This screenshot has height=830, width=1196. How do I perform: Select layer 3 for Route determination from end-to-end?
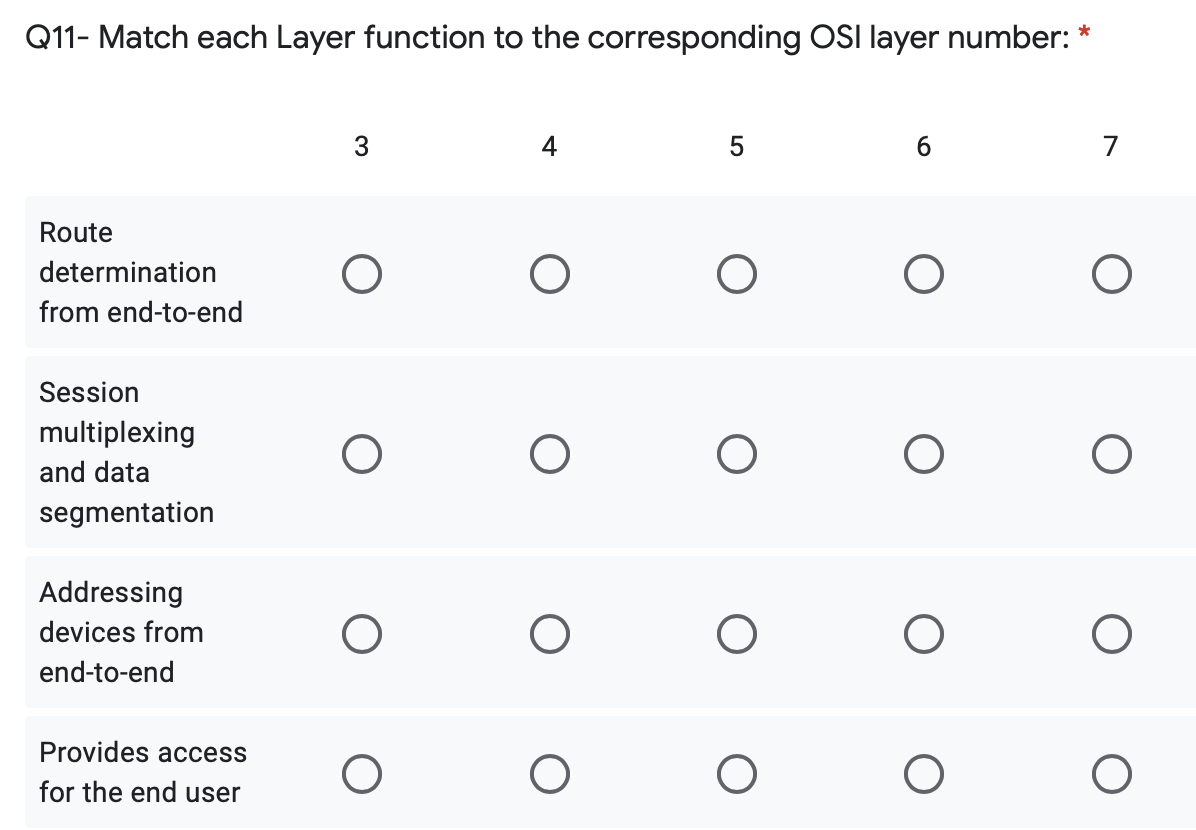[x=361, y=273]
